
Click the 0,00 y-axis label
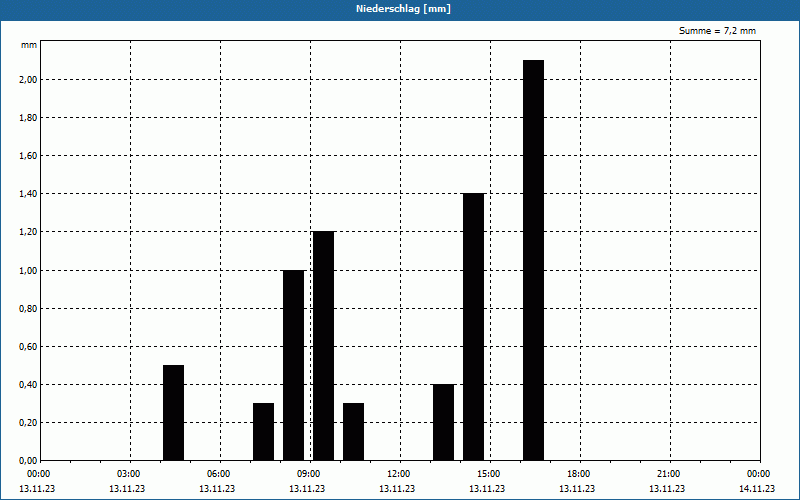[x=29, y=461]
